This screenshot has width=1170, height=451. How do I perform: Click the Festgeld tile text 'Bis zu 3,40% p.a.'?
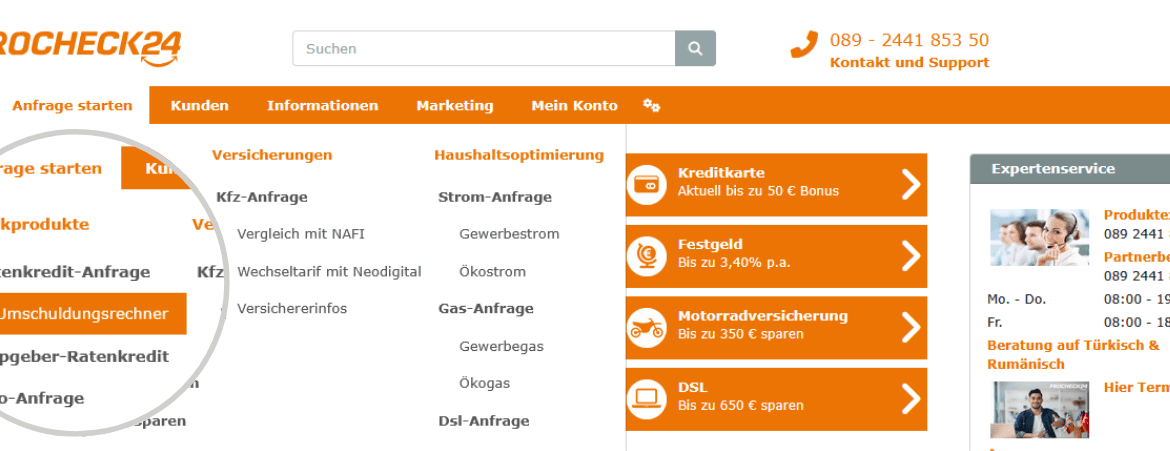point(733,263)
